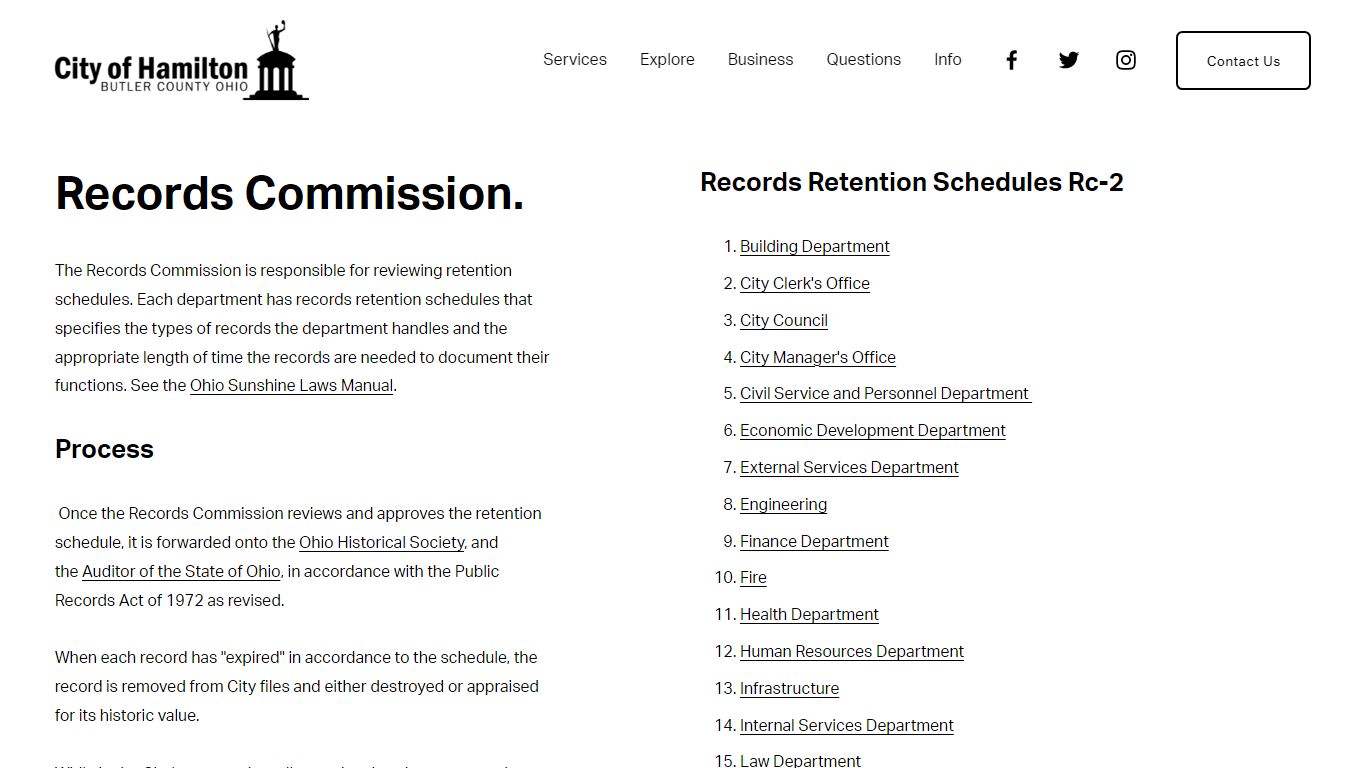The image size is (1366, 768).
Task: Open the City Council schedule link
Action: (784, 321)
